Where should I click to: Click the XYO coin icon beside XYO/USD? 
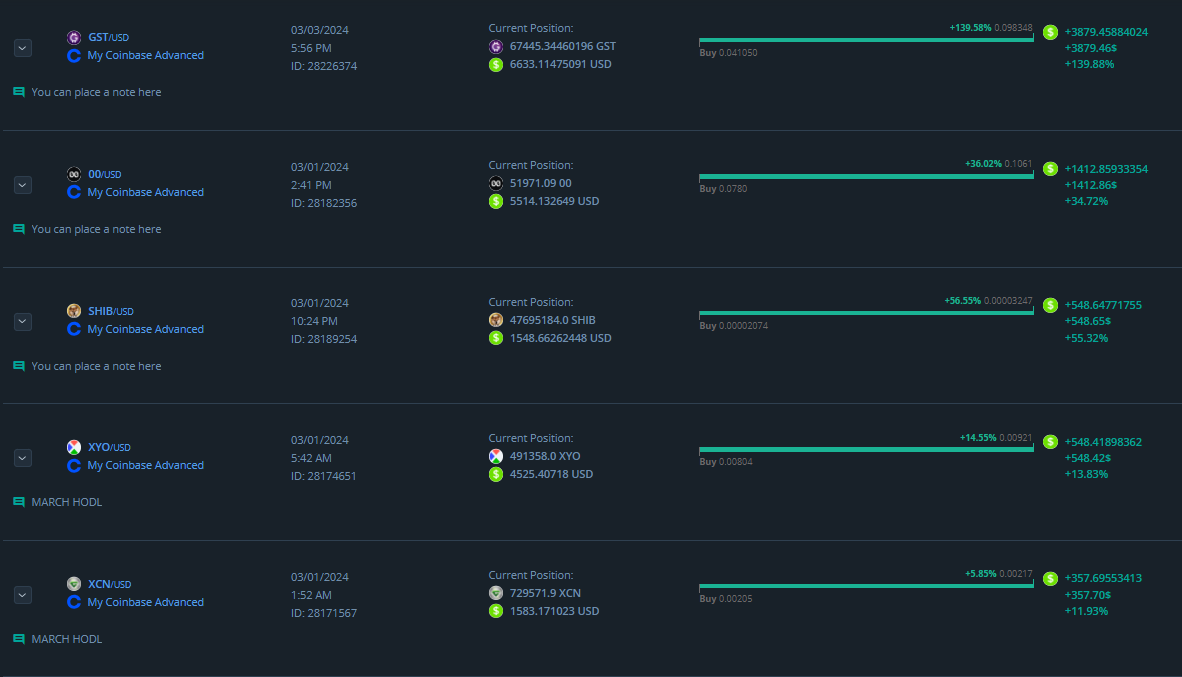(x=74, y=447)
